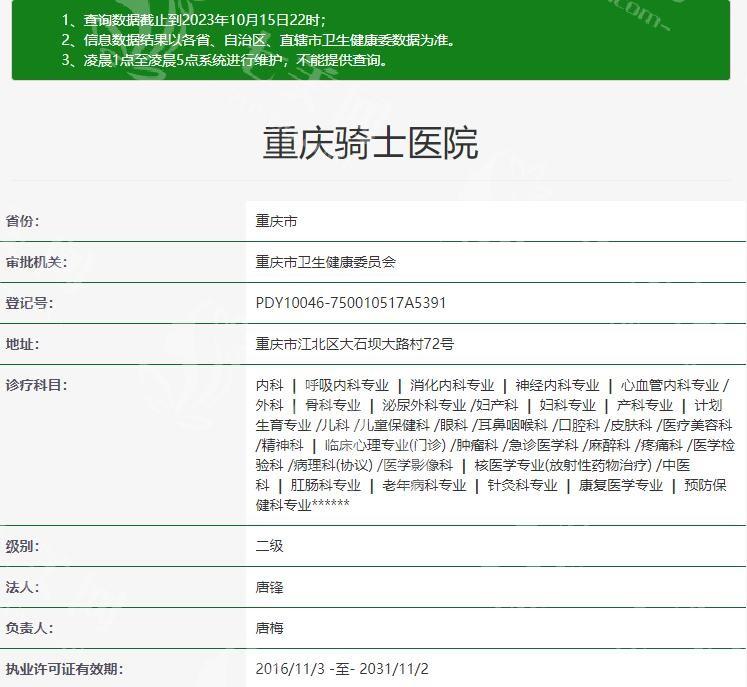
Task: Click the address 重庆市江北区大石坝大路村72号
Action: [354, 344]
